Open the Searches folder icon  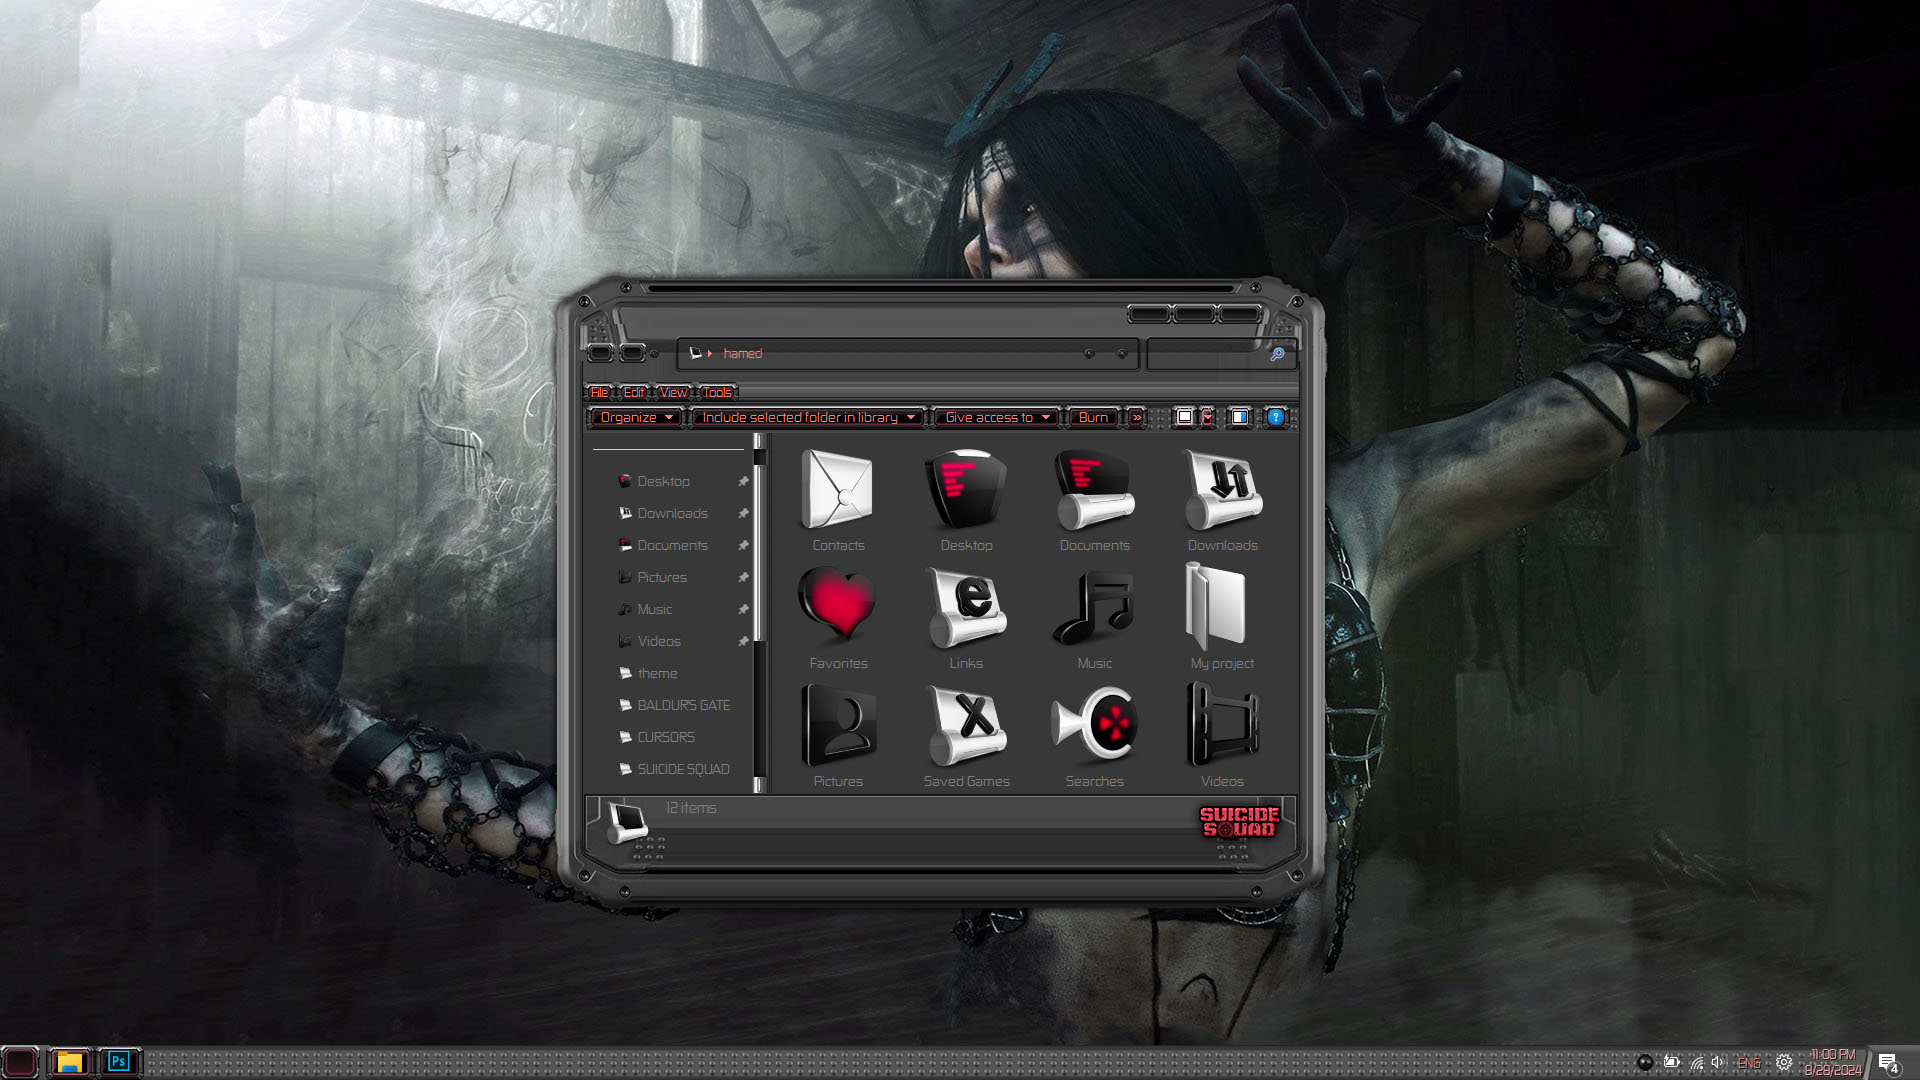click(x=1094, y=725)
